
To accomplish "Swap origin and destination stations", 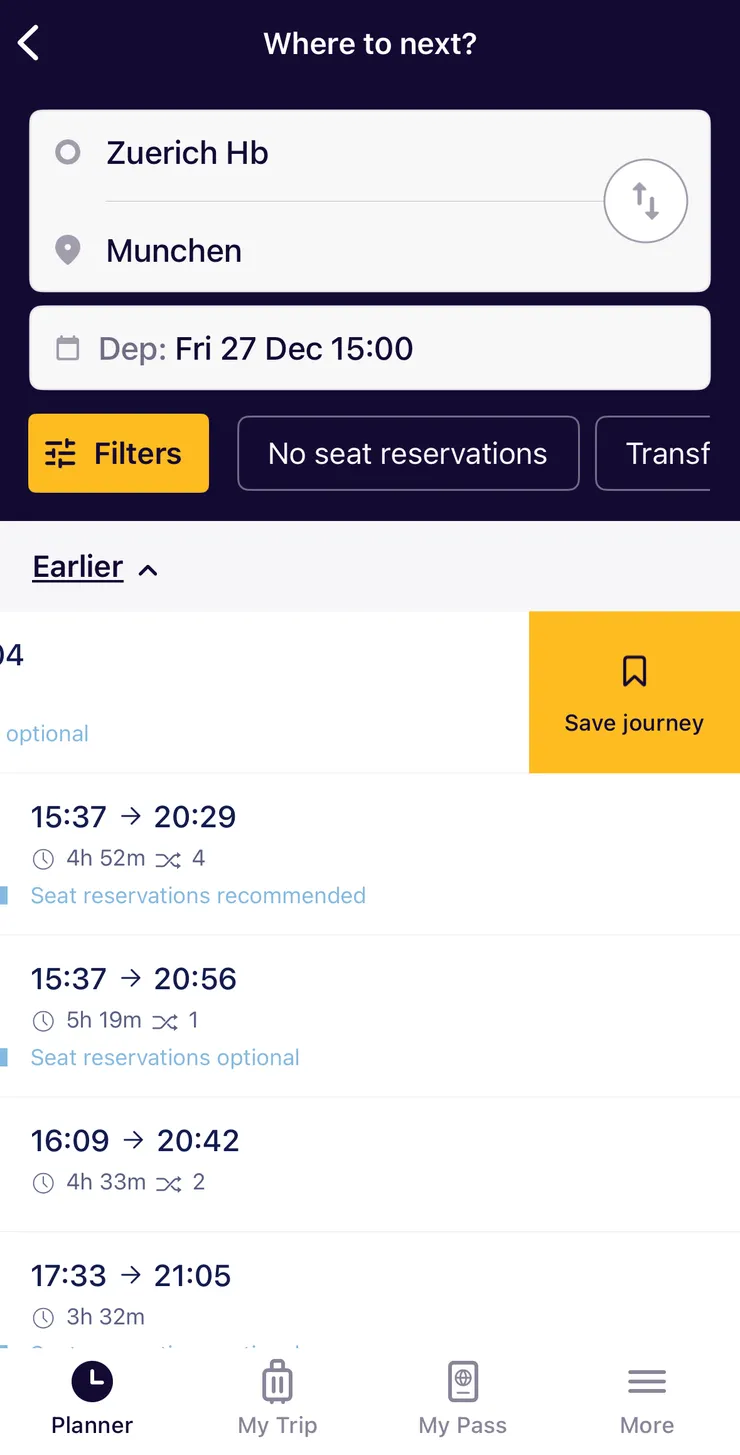I will [x=645, y=202].
